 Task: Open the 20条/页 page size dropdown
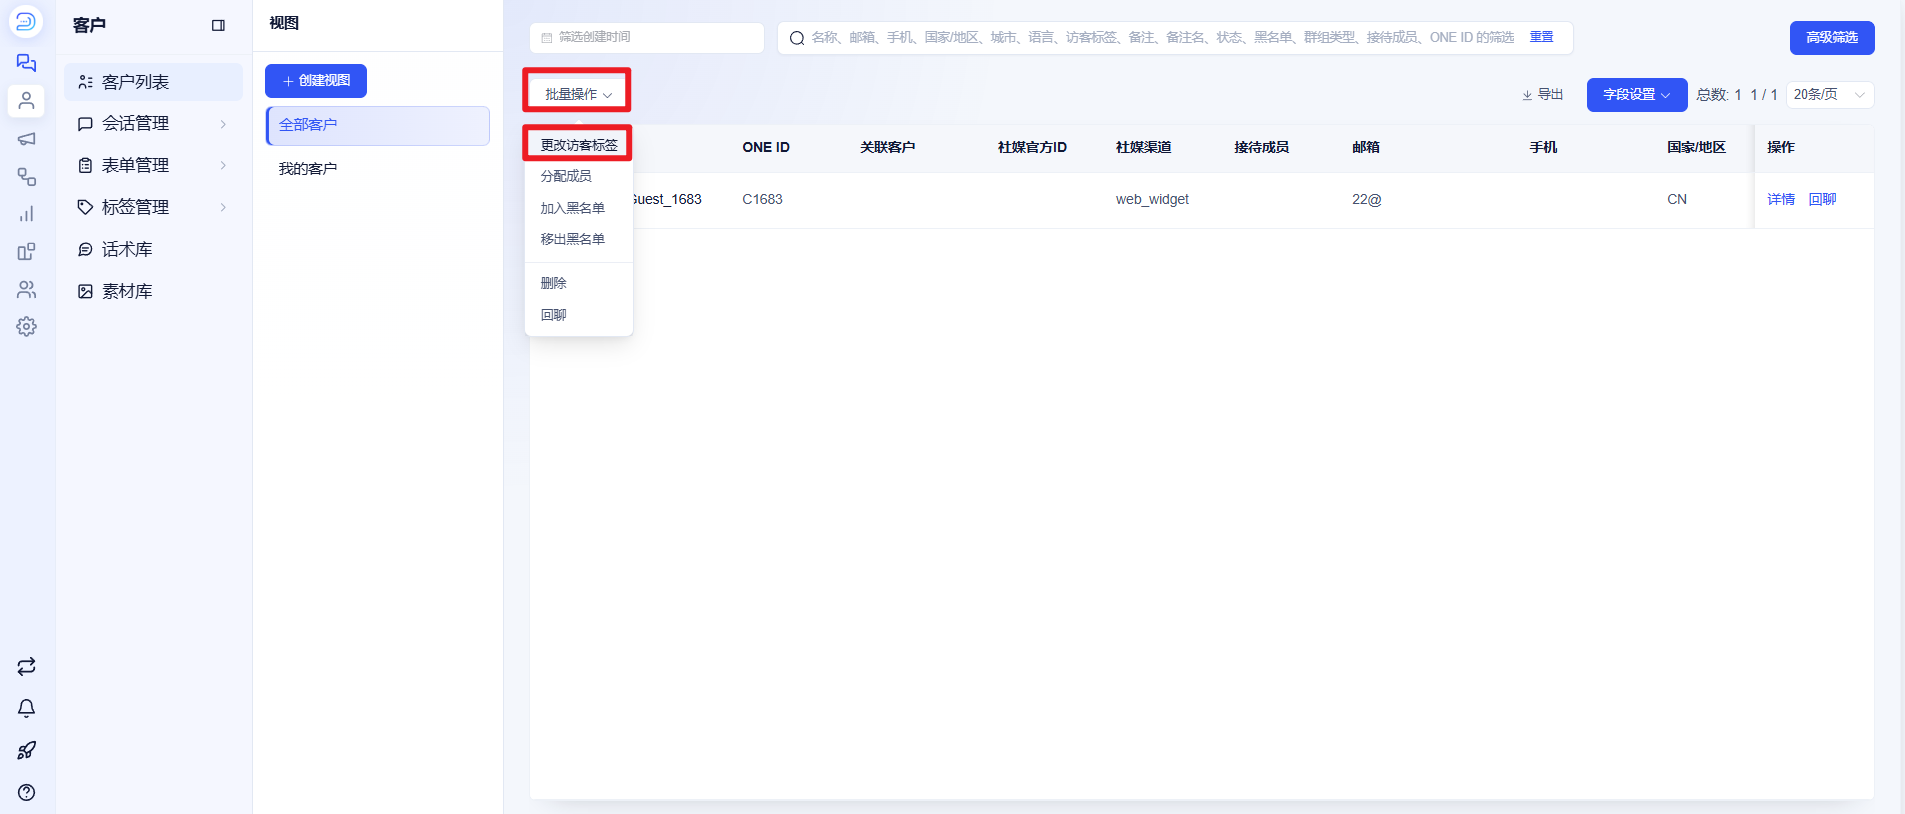[x=1830, y=94]
